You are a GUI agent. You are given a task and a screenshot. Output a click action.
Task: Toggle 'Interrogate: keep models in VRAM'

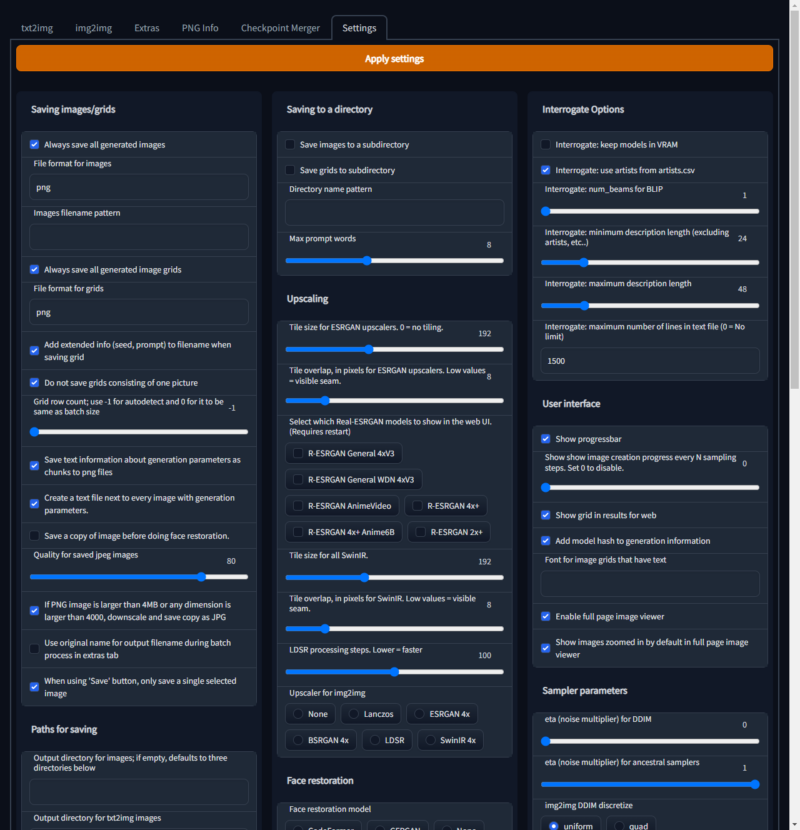[544, 143]
